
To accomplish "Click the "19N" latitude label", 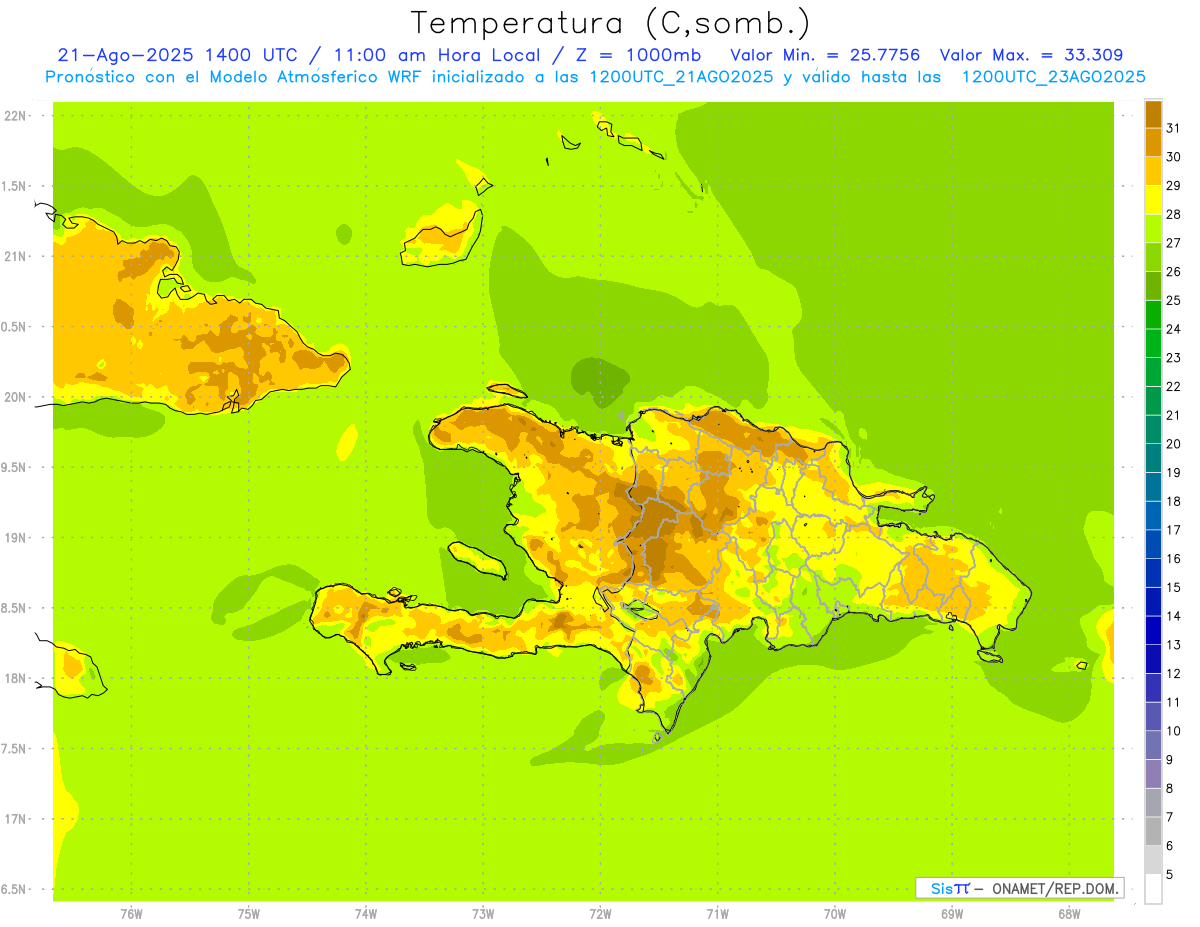I will (15, 538).
